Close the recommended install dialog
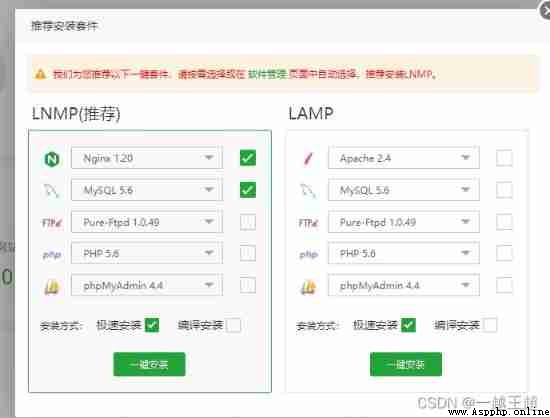Screen dimensions: 550x418 [x=545, y=11]
